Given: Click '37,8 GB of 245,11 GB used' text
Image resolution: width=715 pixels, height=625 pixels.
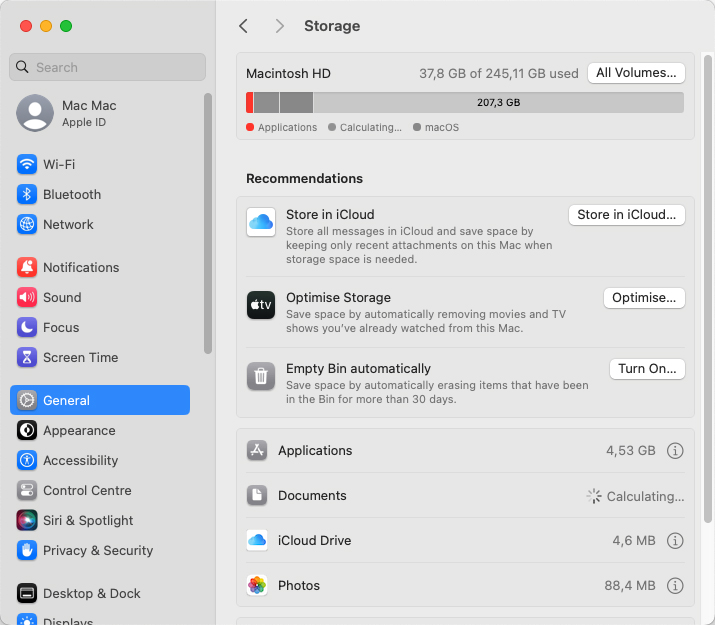Looking at the screenshot, I should click(x=499, y=73).
